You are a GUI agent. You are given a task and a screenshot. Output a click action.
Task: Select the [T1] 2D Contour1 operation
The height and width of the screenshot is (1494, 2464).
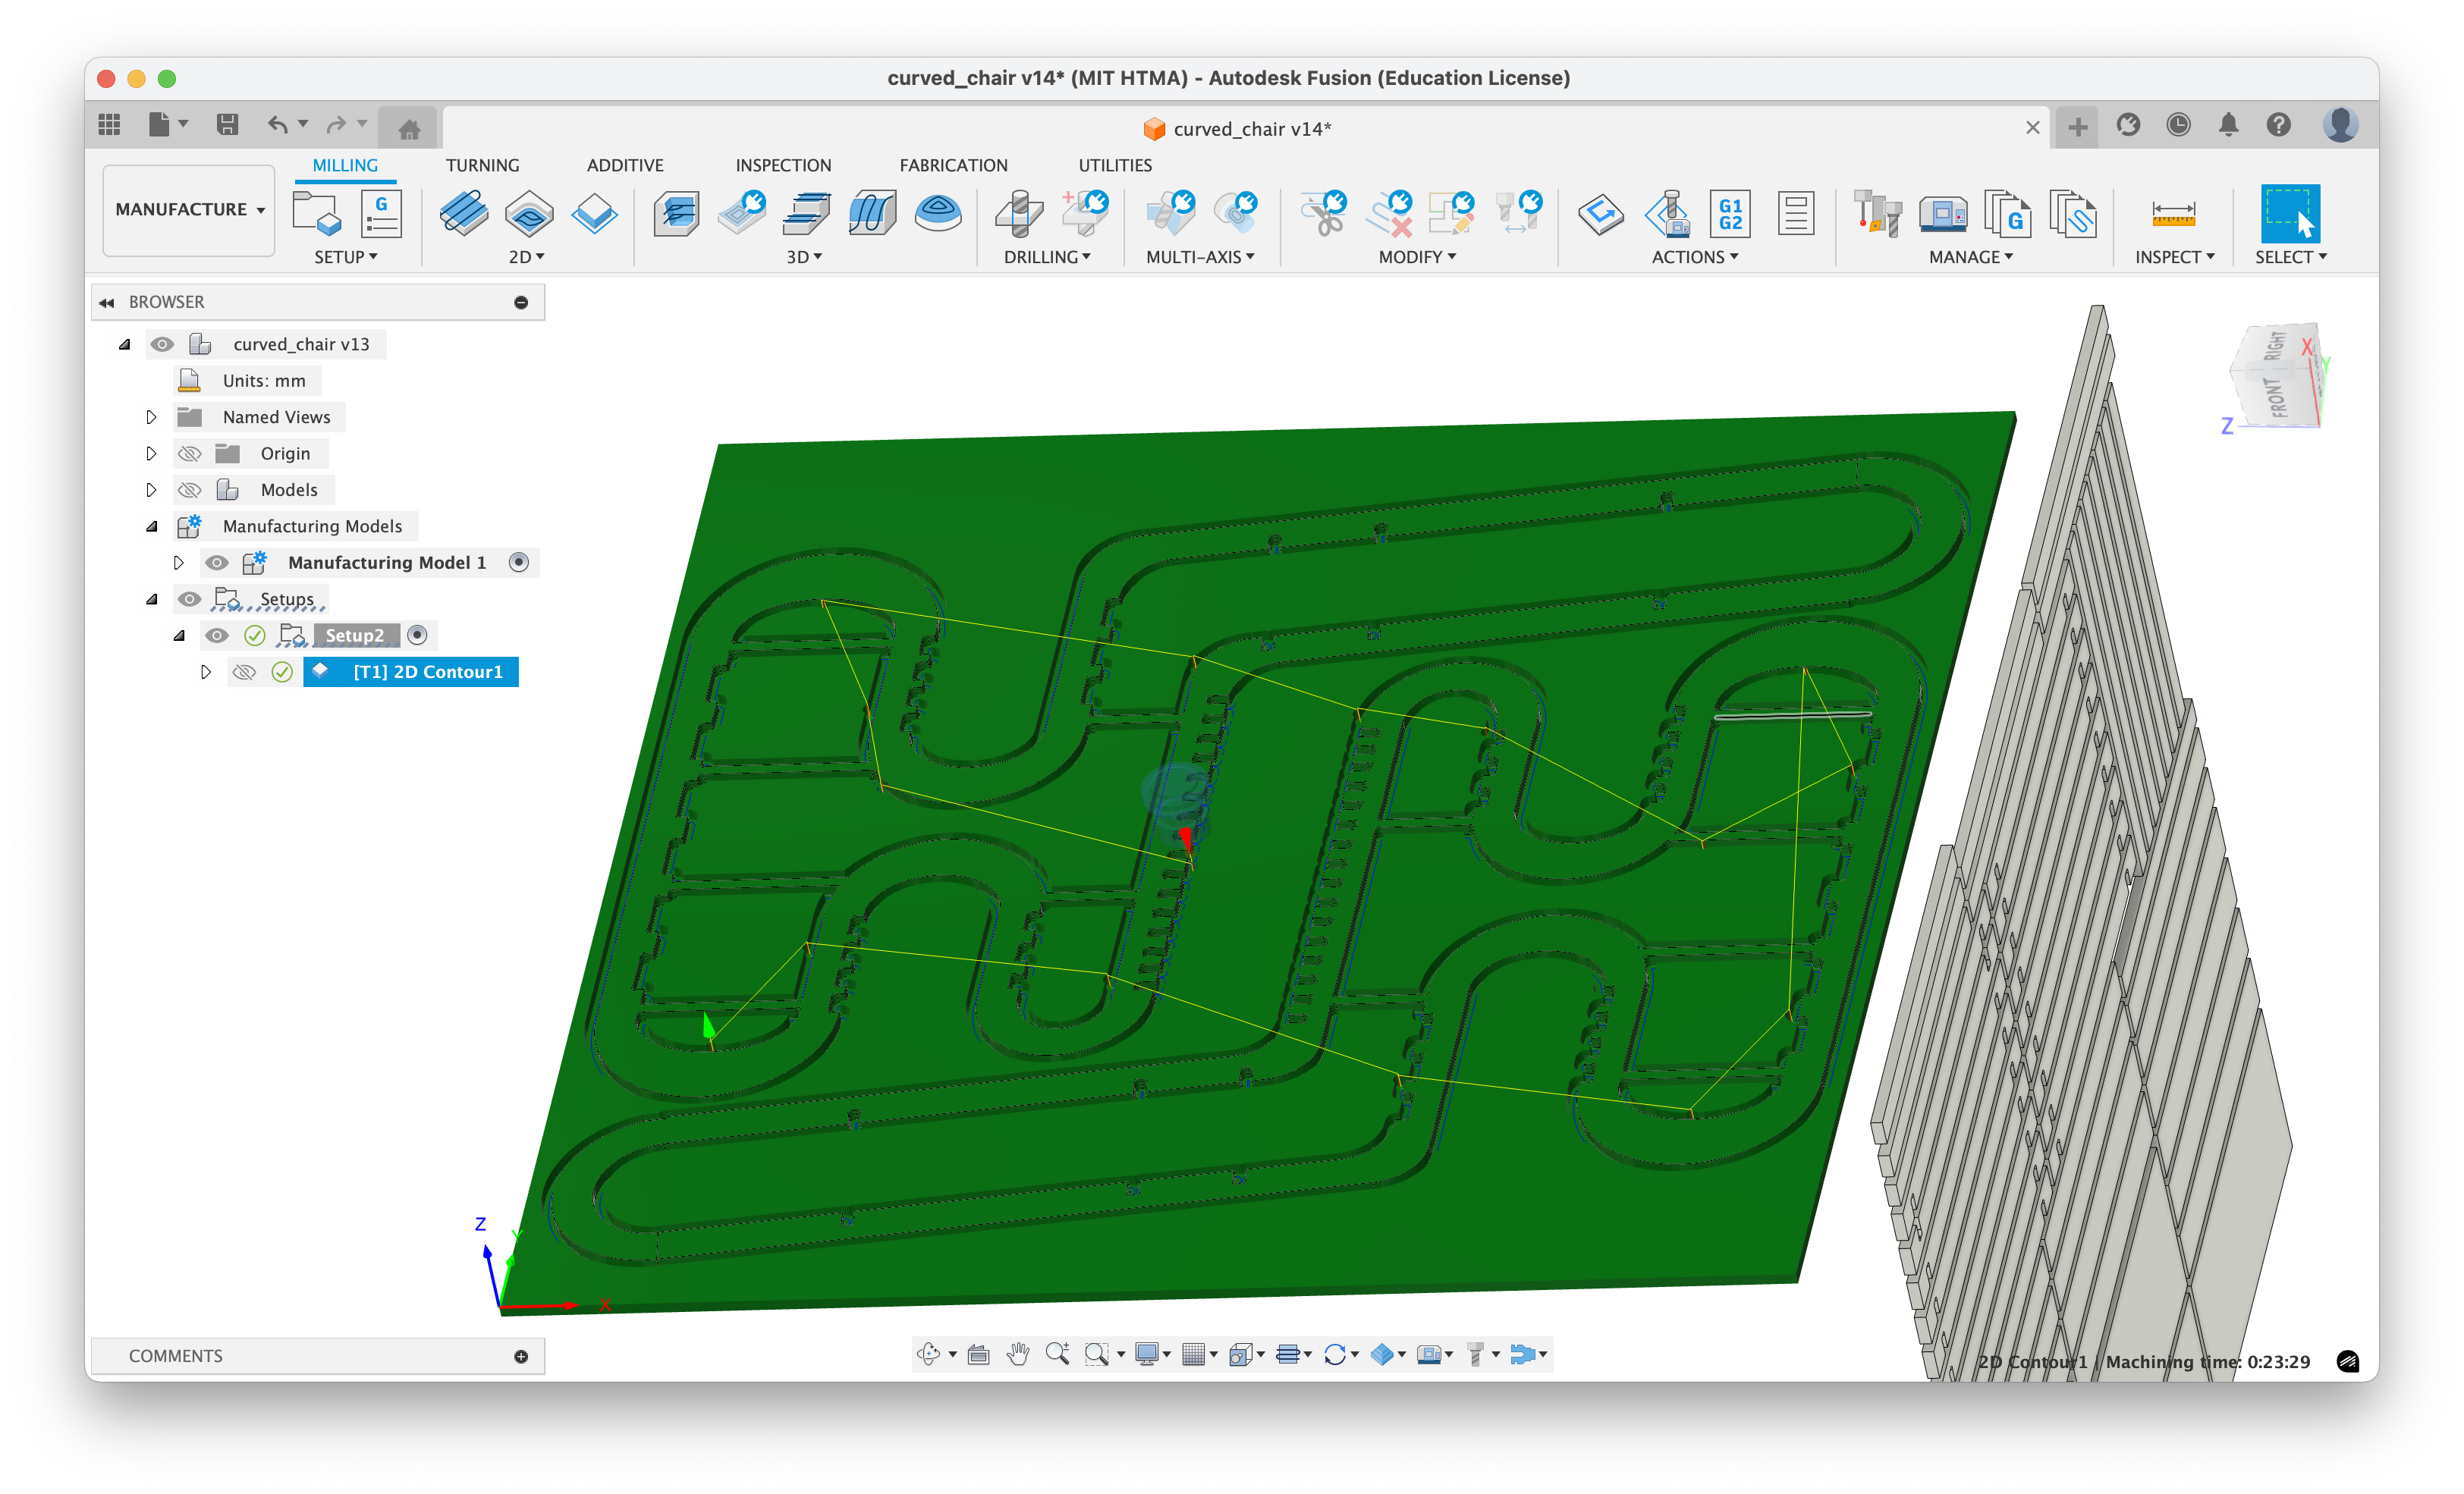427,672
